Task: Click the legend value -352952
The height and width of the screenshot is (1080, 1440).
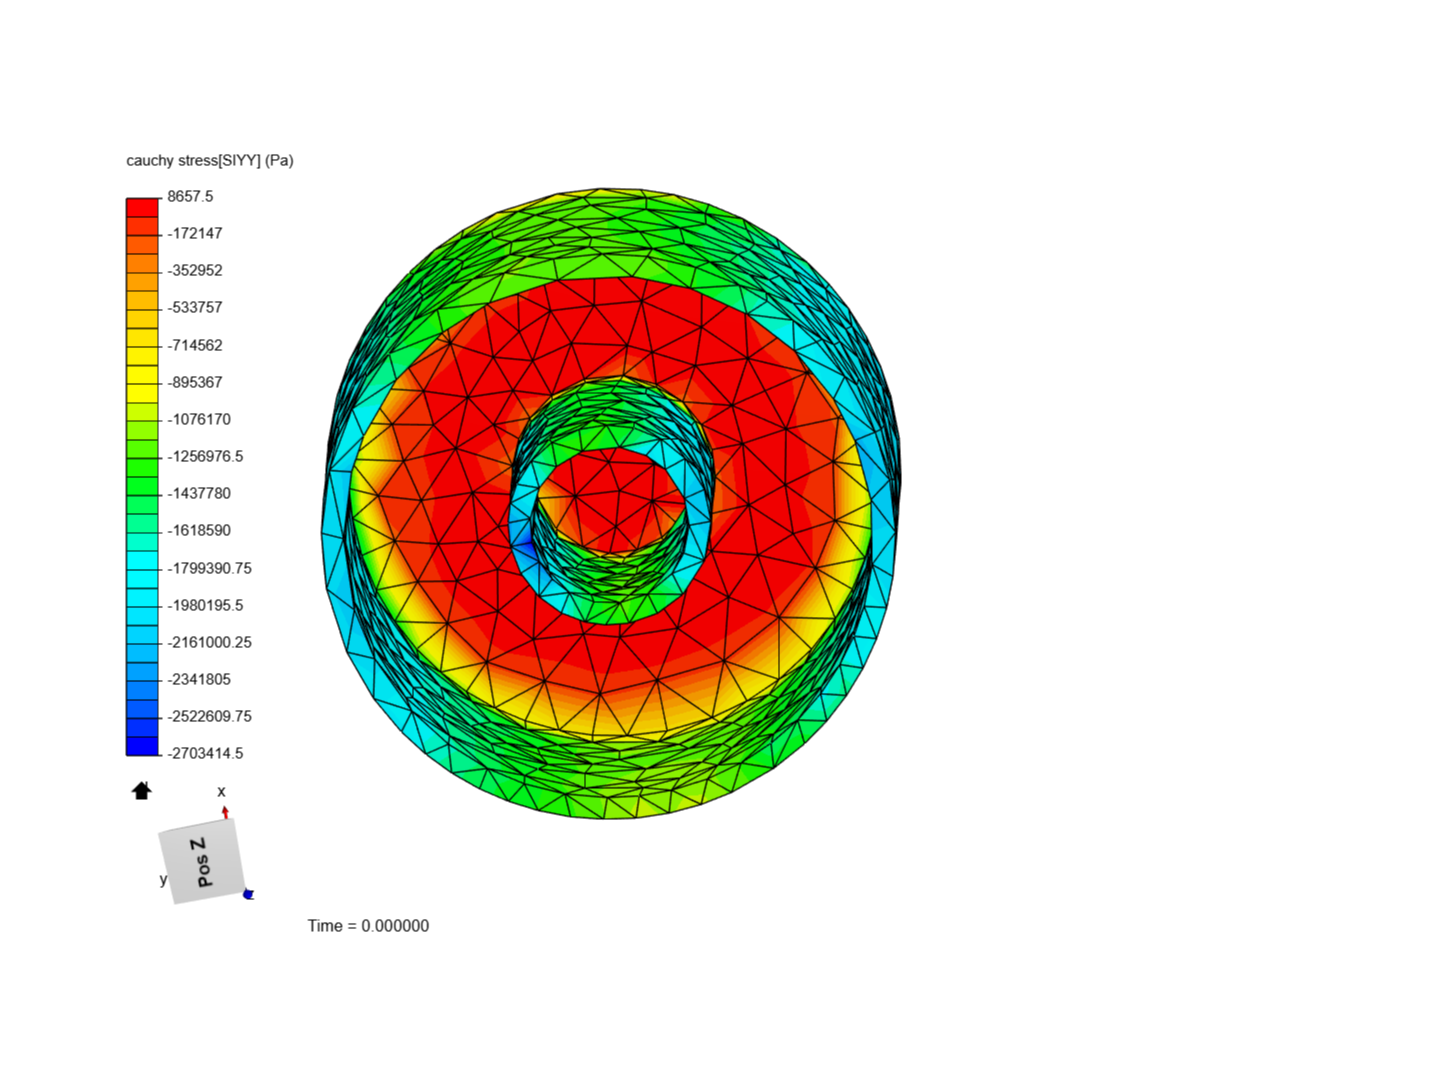Action: (195, 271)
